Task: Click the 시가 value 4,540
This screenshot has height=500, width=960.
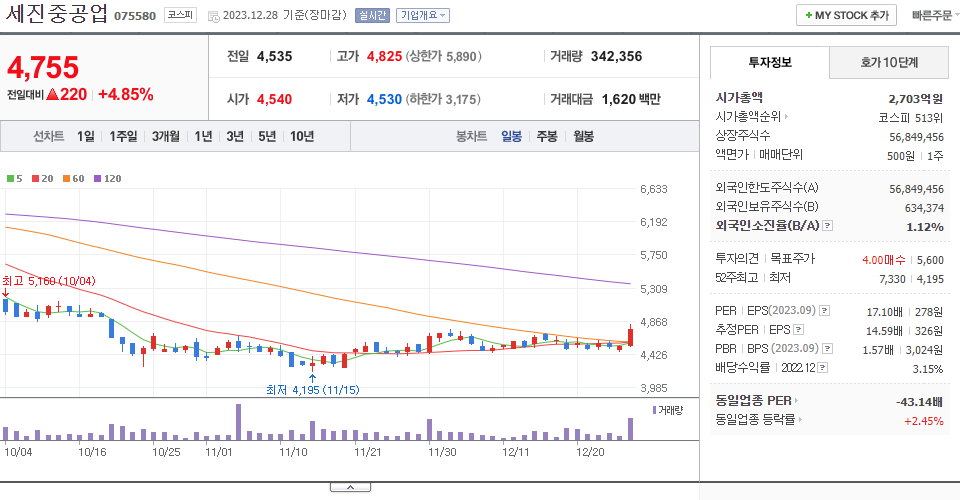Action: click(x=274, y=99)
